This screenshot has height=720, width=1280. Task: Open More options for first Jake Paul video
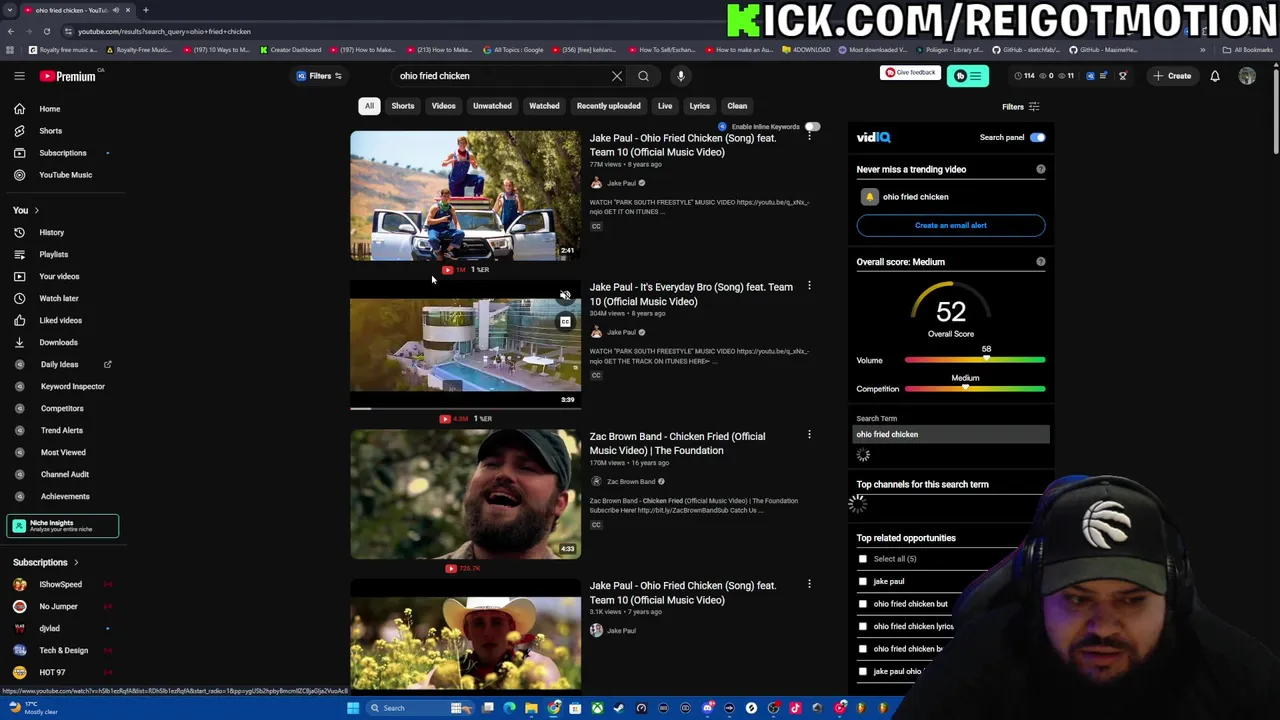[x=809, y=137]
